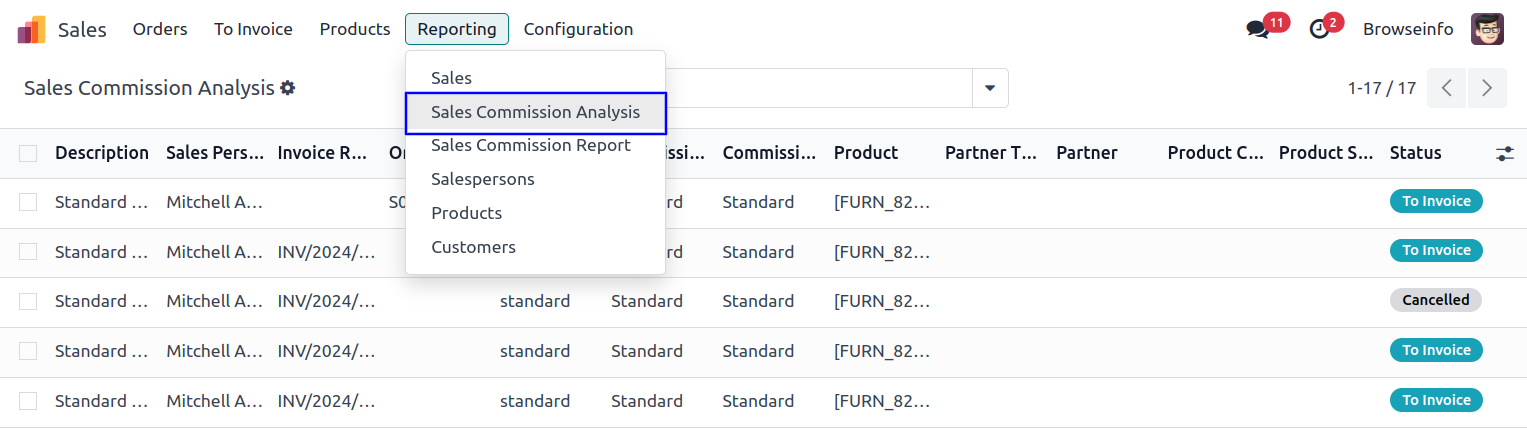1527x428 pixels.
Task: Click the Sales app logo icon
Action: (x=31, y=30)
